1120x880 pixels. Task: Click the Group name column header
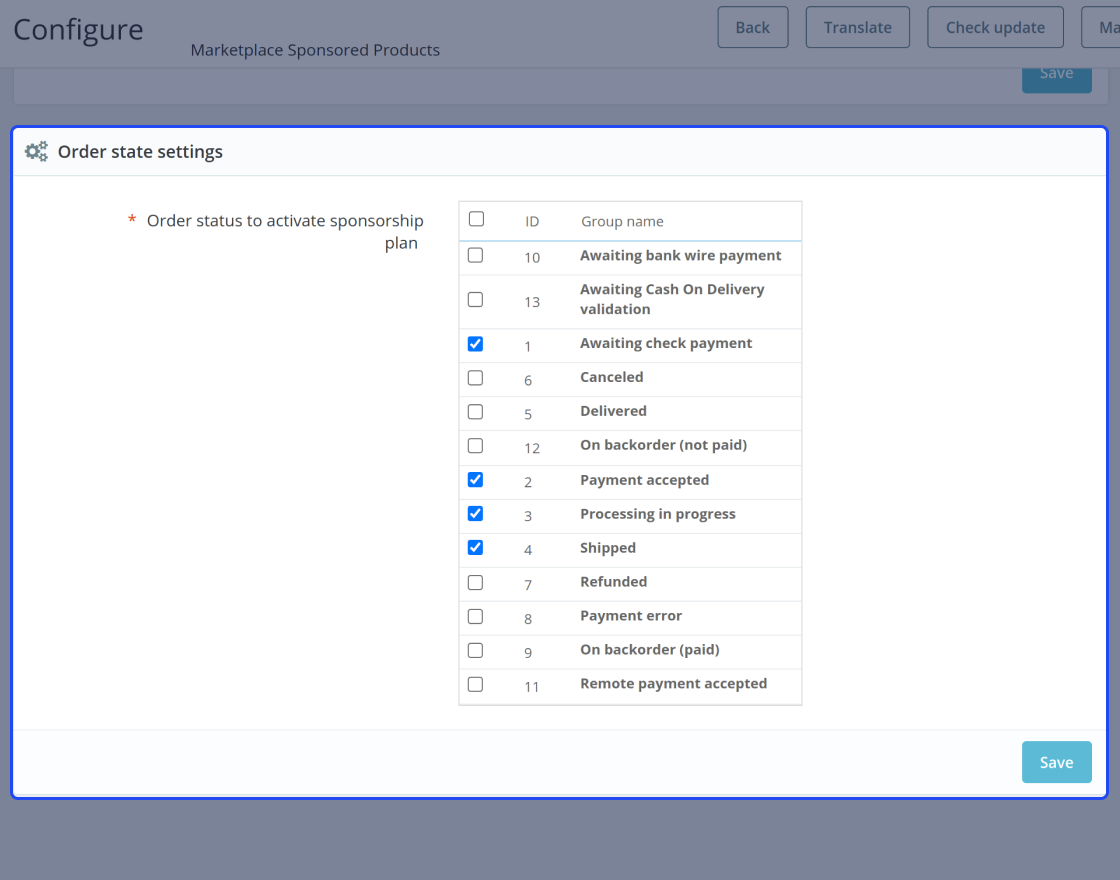pos(622,221)
